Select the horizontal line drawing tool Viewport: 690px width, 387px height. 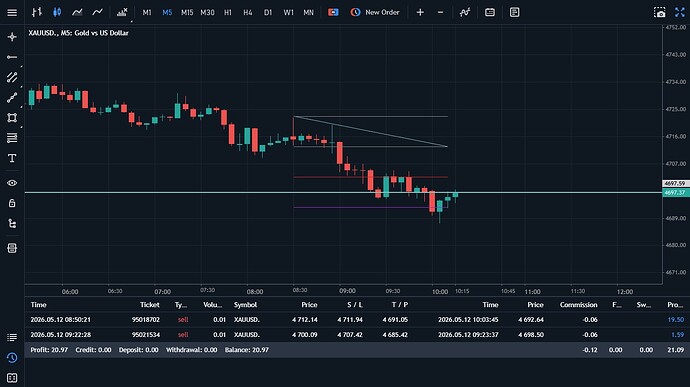12,57
